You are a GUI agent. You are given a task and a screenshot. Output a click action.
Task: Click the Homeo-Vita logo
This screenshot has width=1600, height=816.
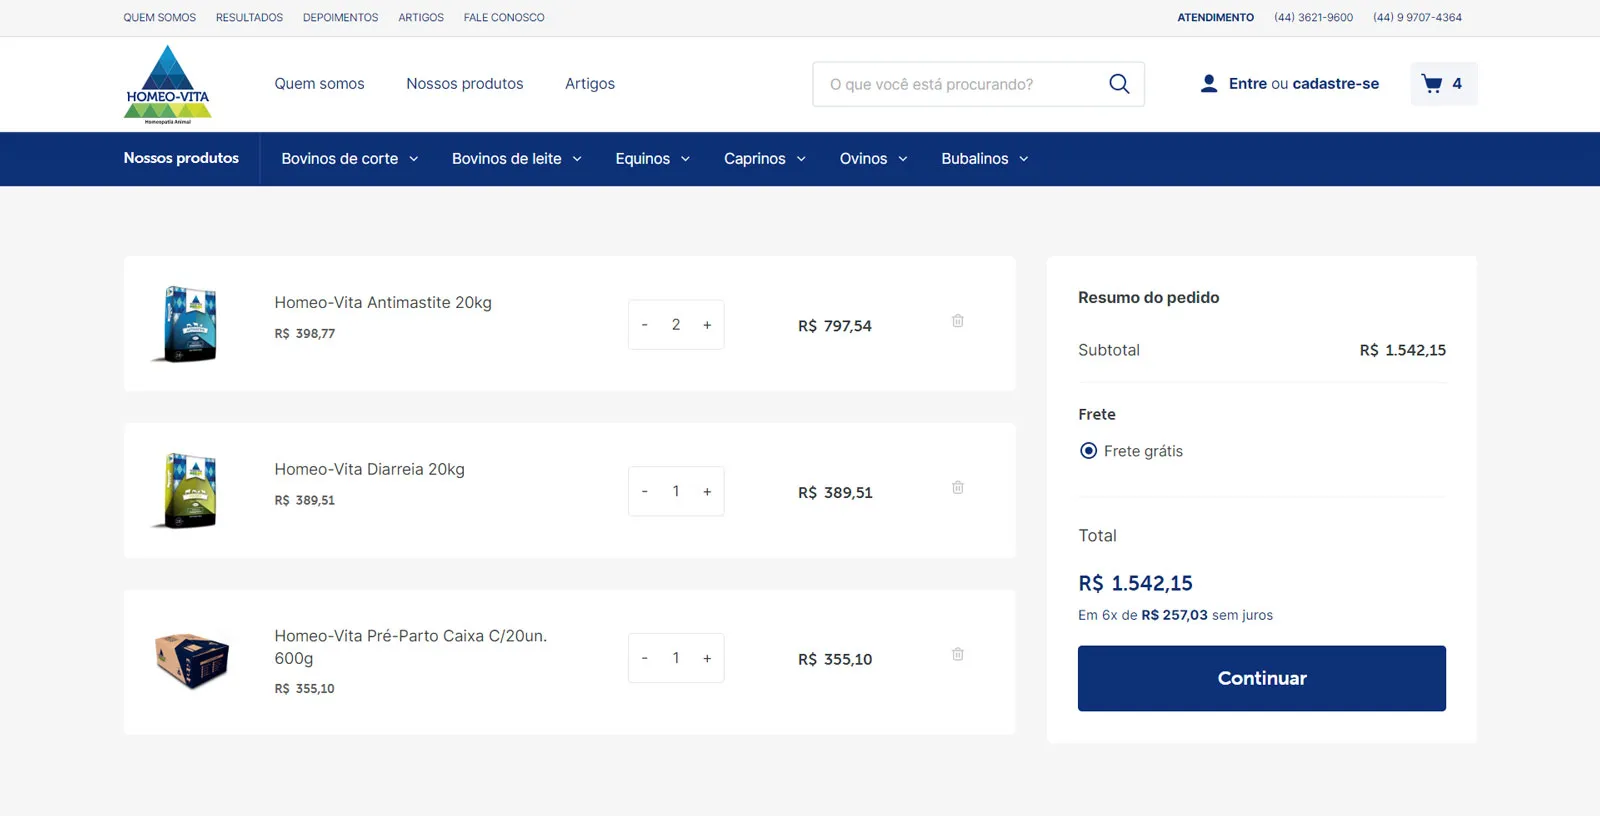click(168, 84)
